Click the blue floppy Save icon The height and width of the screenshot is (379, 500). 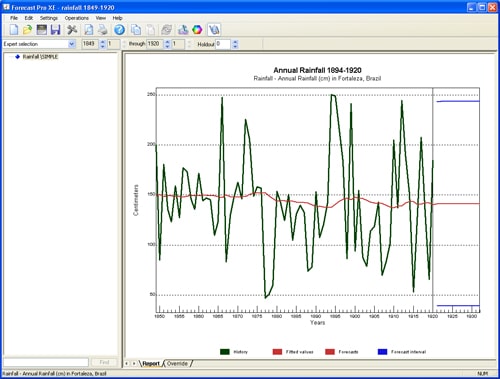(x=55, y=30)
